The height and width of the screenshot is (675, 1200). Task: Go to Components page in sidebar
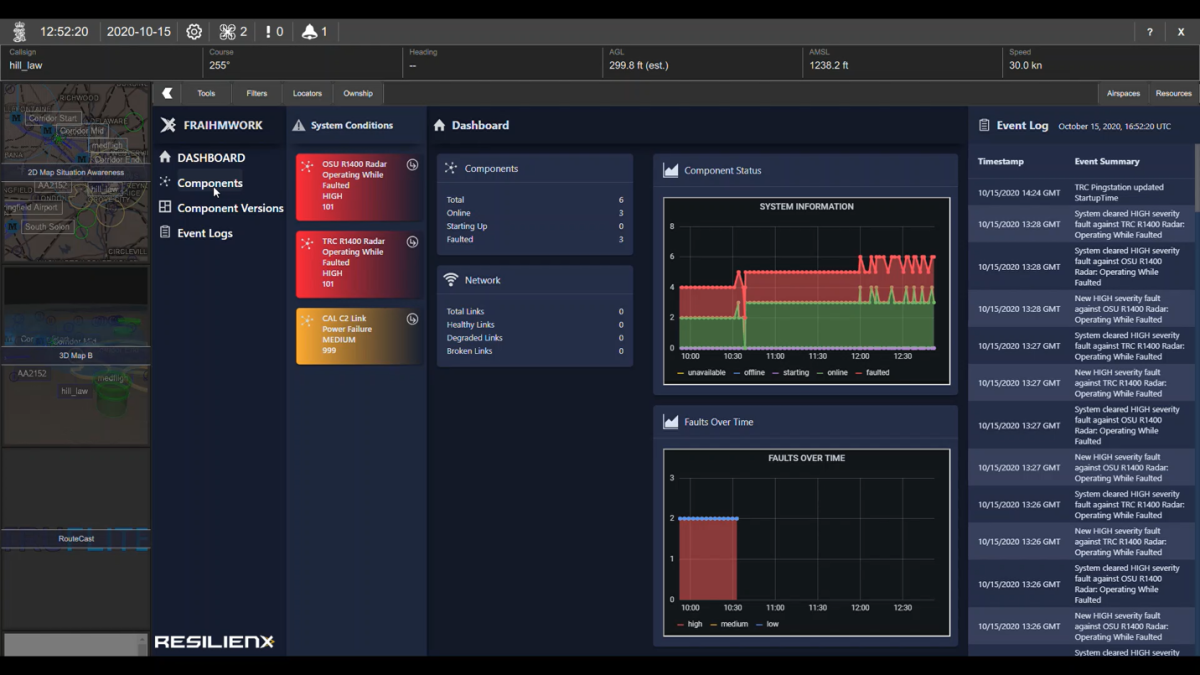(210, 183)
